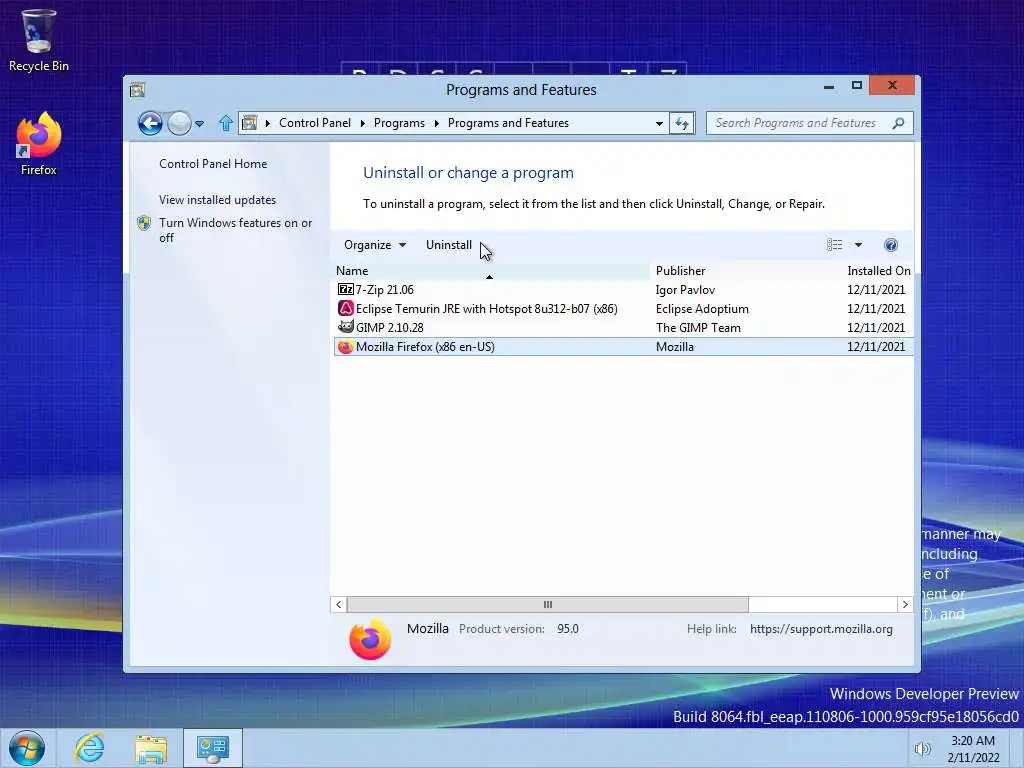Select the 7-Zip 21.06 entry
The image size is (1024, 768).
[x=623, y=289]
